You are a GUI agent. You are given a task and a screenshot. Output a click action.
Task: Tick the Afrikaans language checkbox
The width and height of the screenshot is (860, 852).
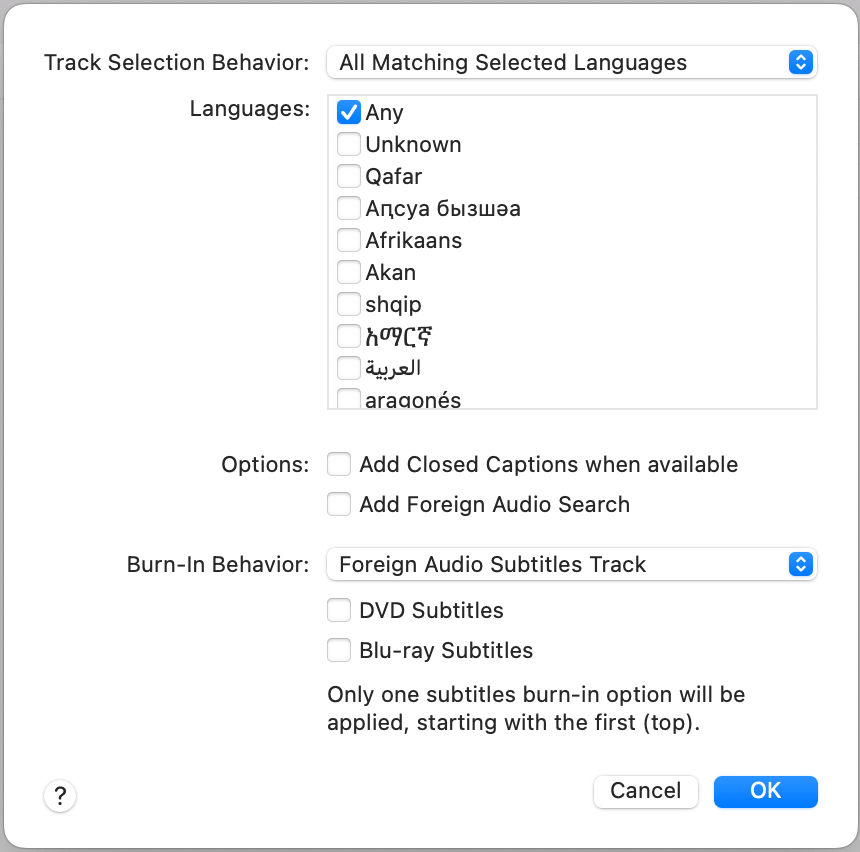349,240
